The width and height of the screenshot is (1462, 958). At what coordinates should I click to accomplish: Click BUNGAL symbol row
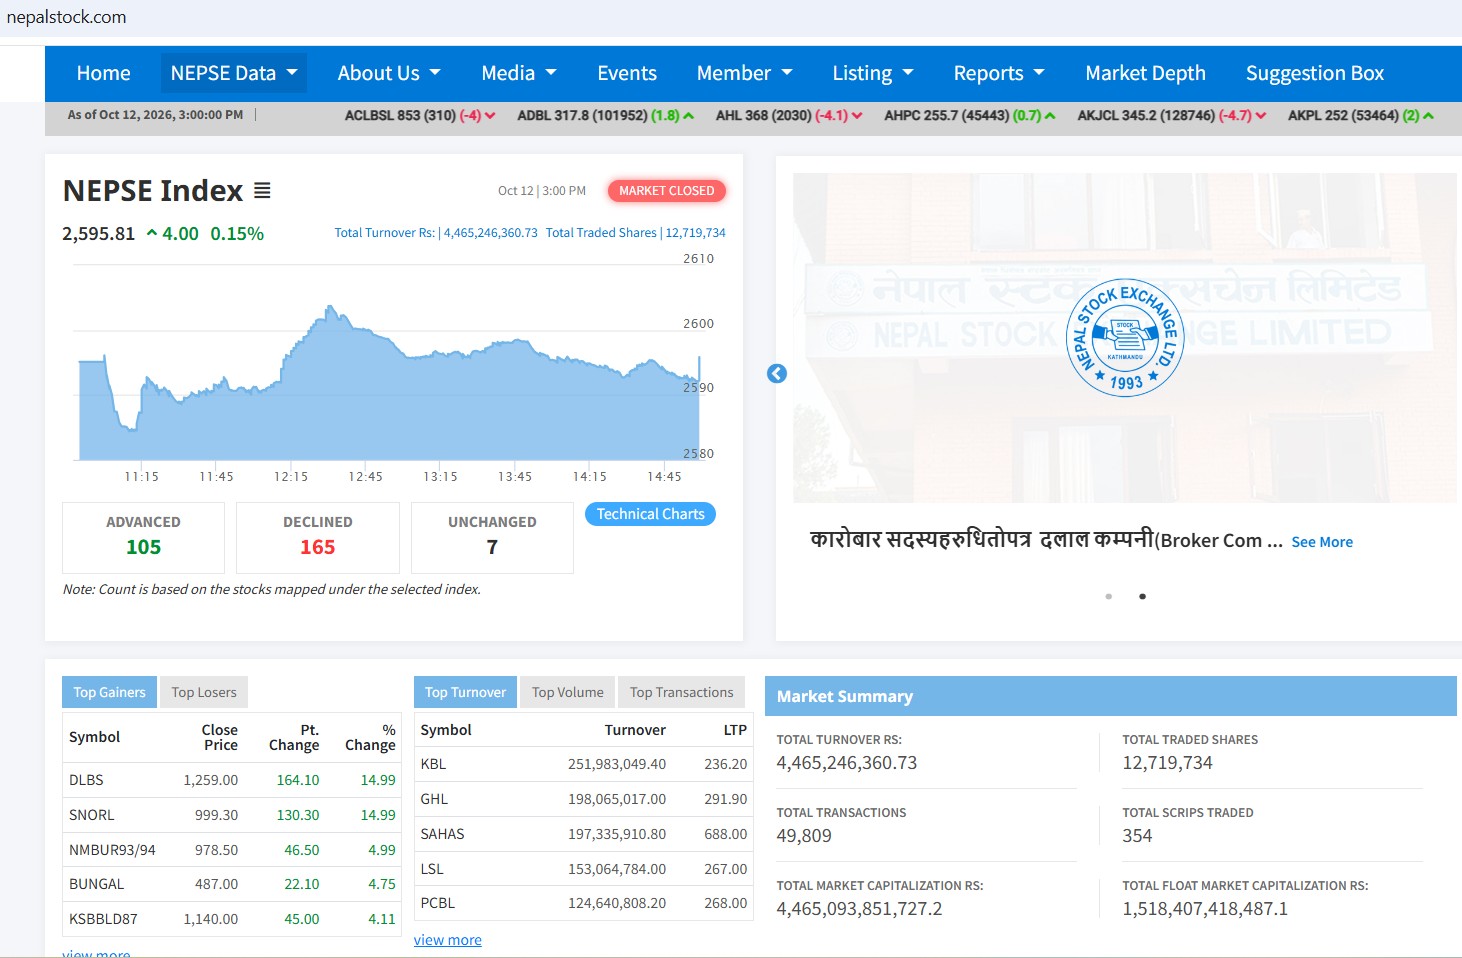[x=232, y=884]
